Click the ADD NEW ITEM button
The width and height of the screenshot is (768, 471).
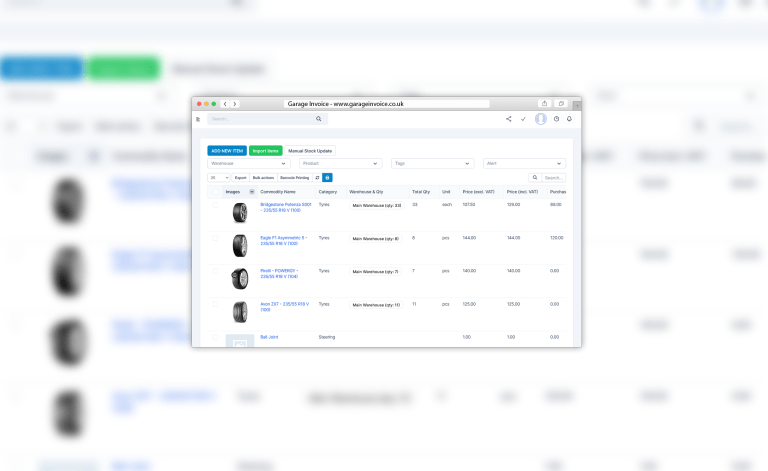(x=226, y=150)
